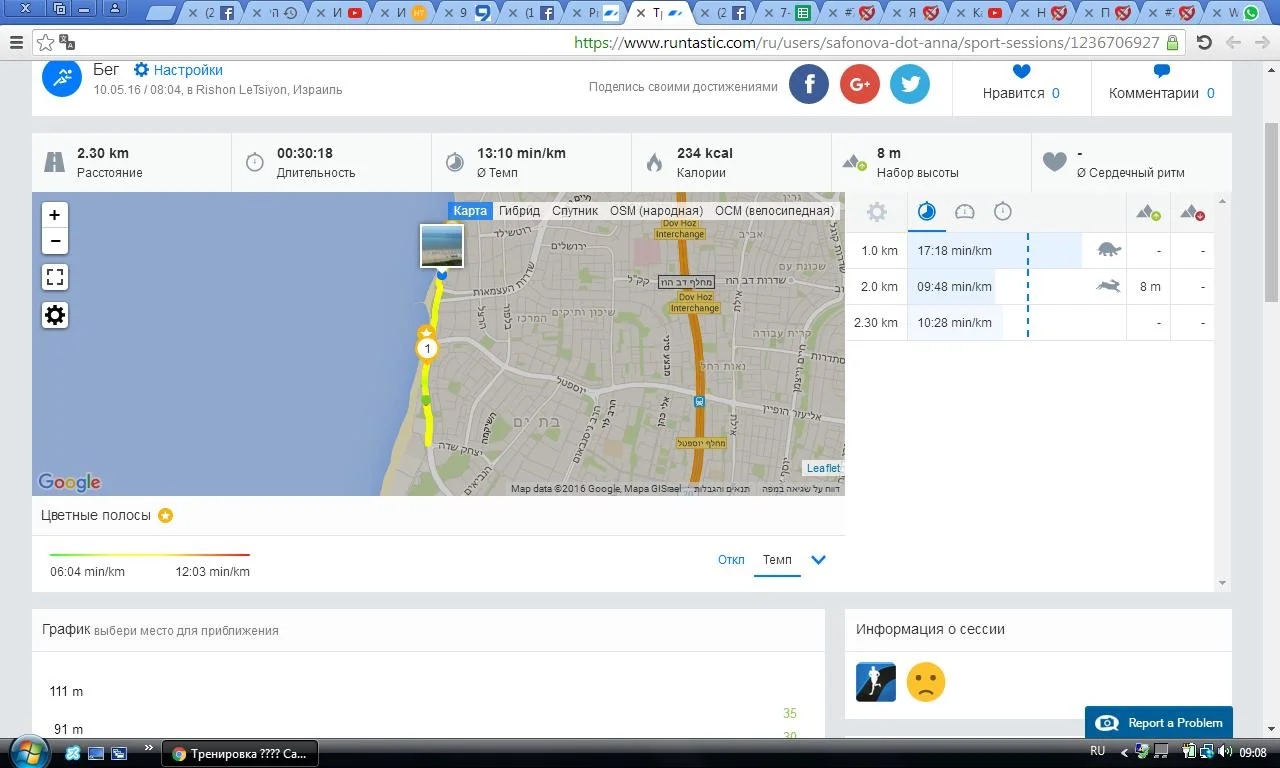Share the run on Twitter
Viewport: 1280px width, 768px height.
(x=910, y=84)
